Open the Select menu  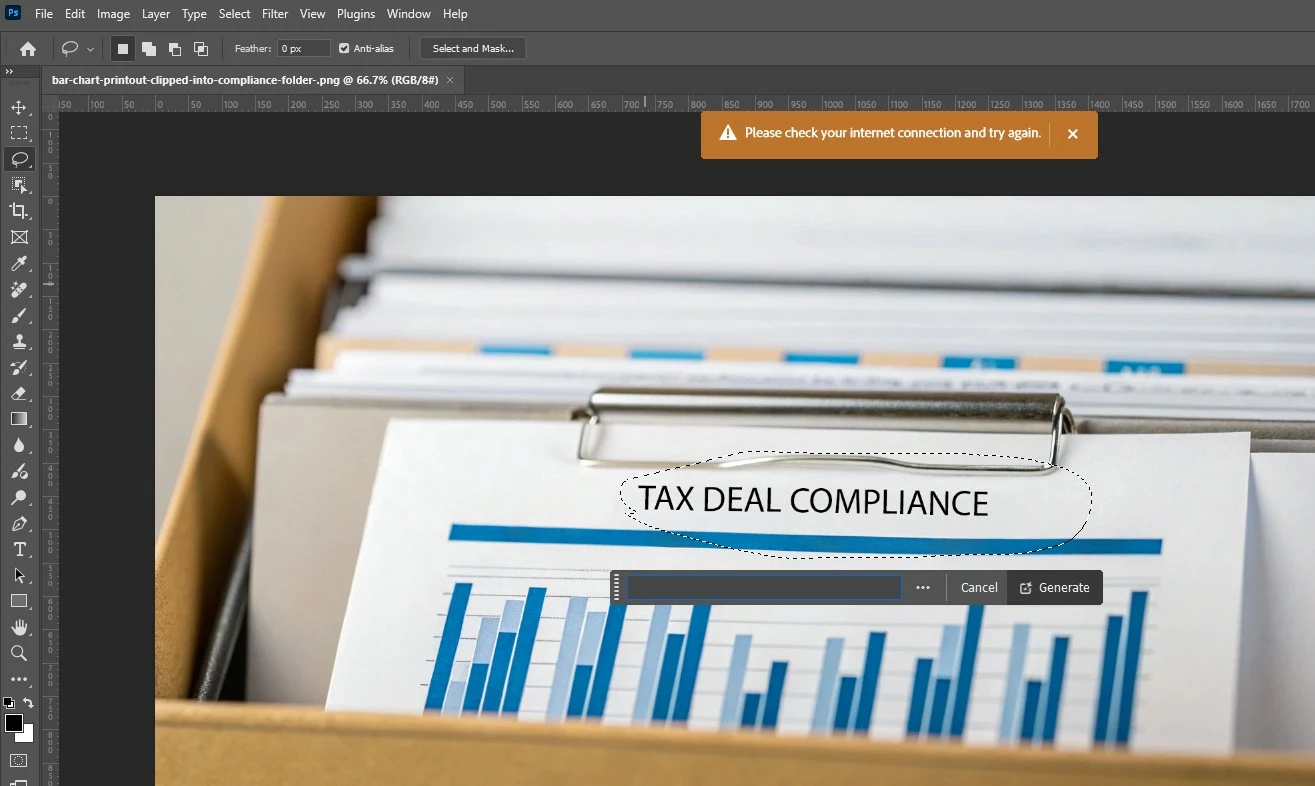pos(235,14)
